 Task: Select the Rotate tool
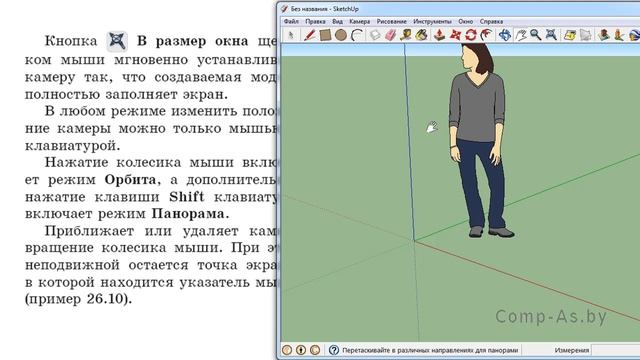[x=471, y=35]
